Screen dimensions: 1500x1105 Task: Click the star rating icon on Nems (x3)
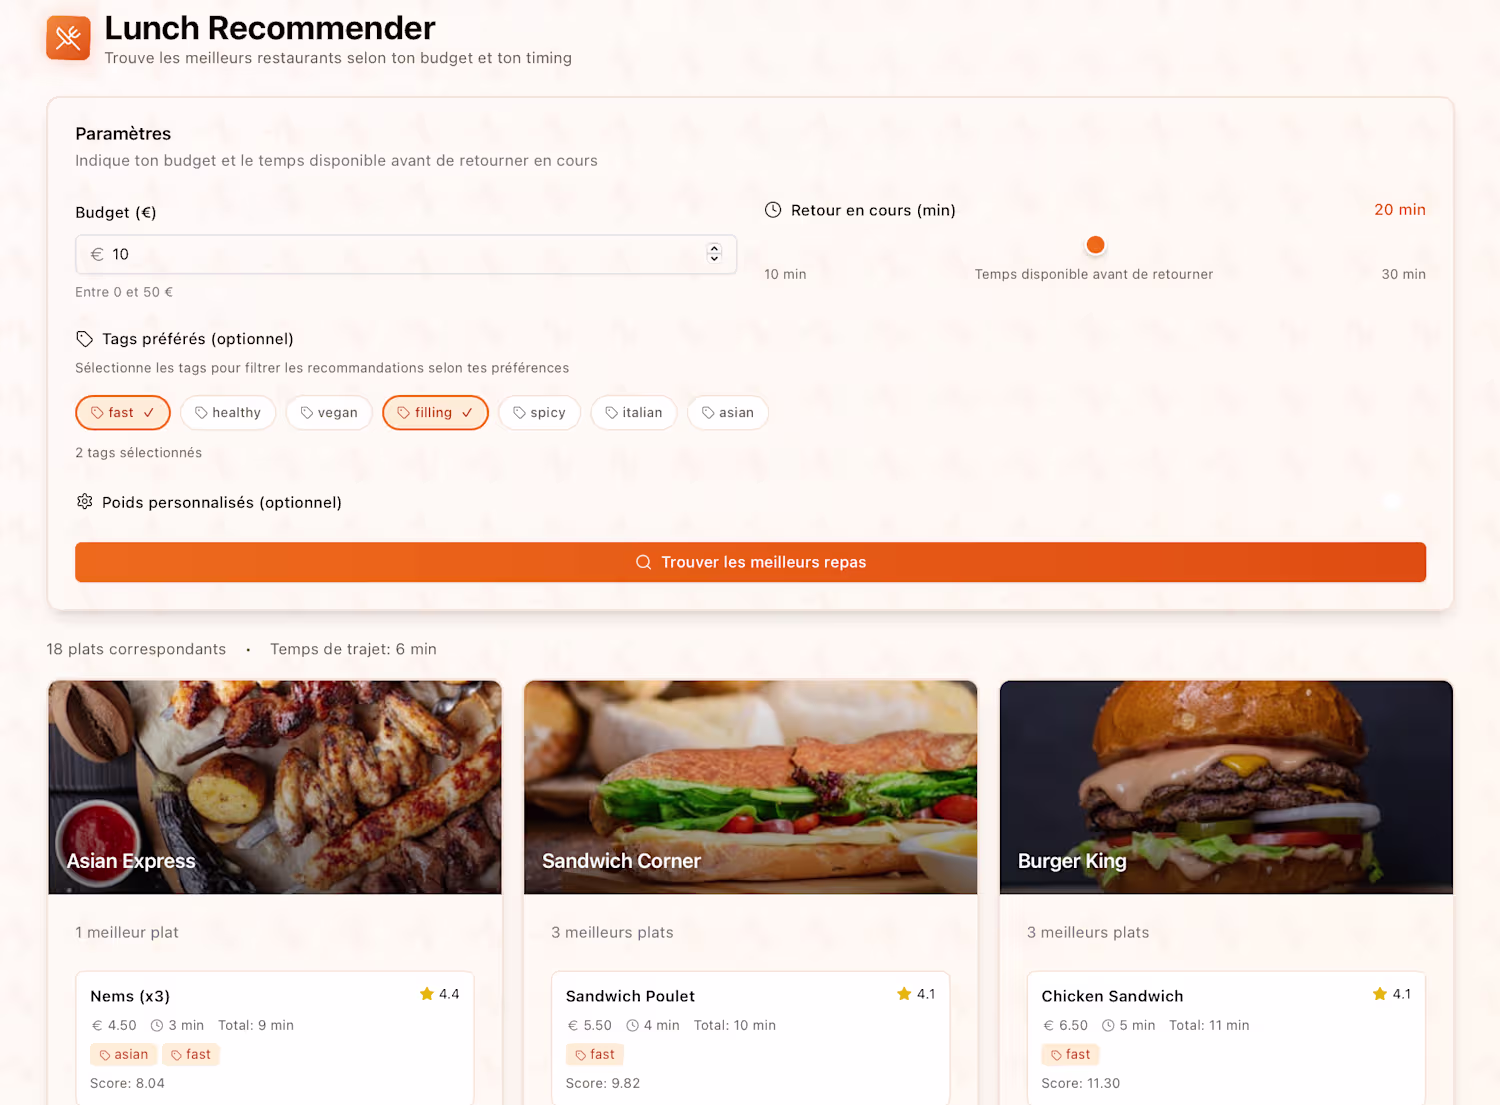point(427,994)
